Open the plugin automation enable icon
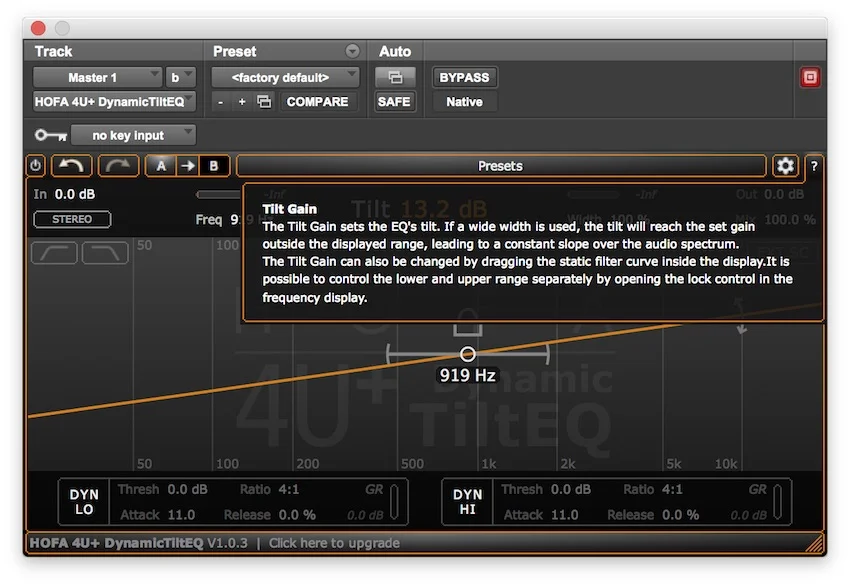 (x=395, y=78)
